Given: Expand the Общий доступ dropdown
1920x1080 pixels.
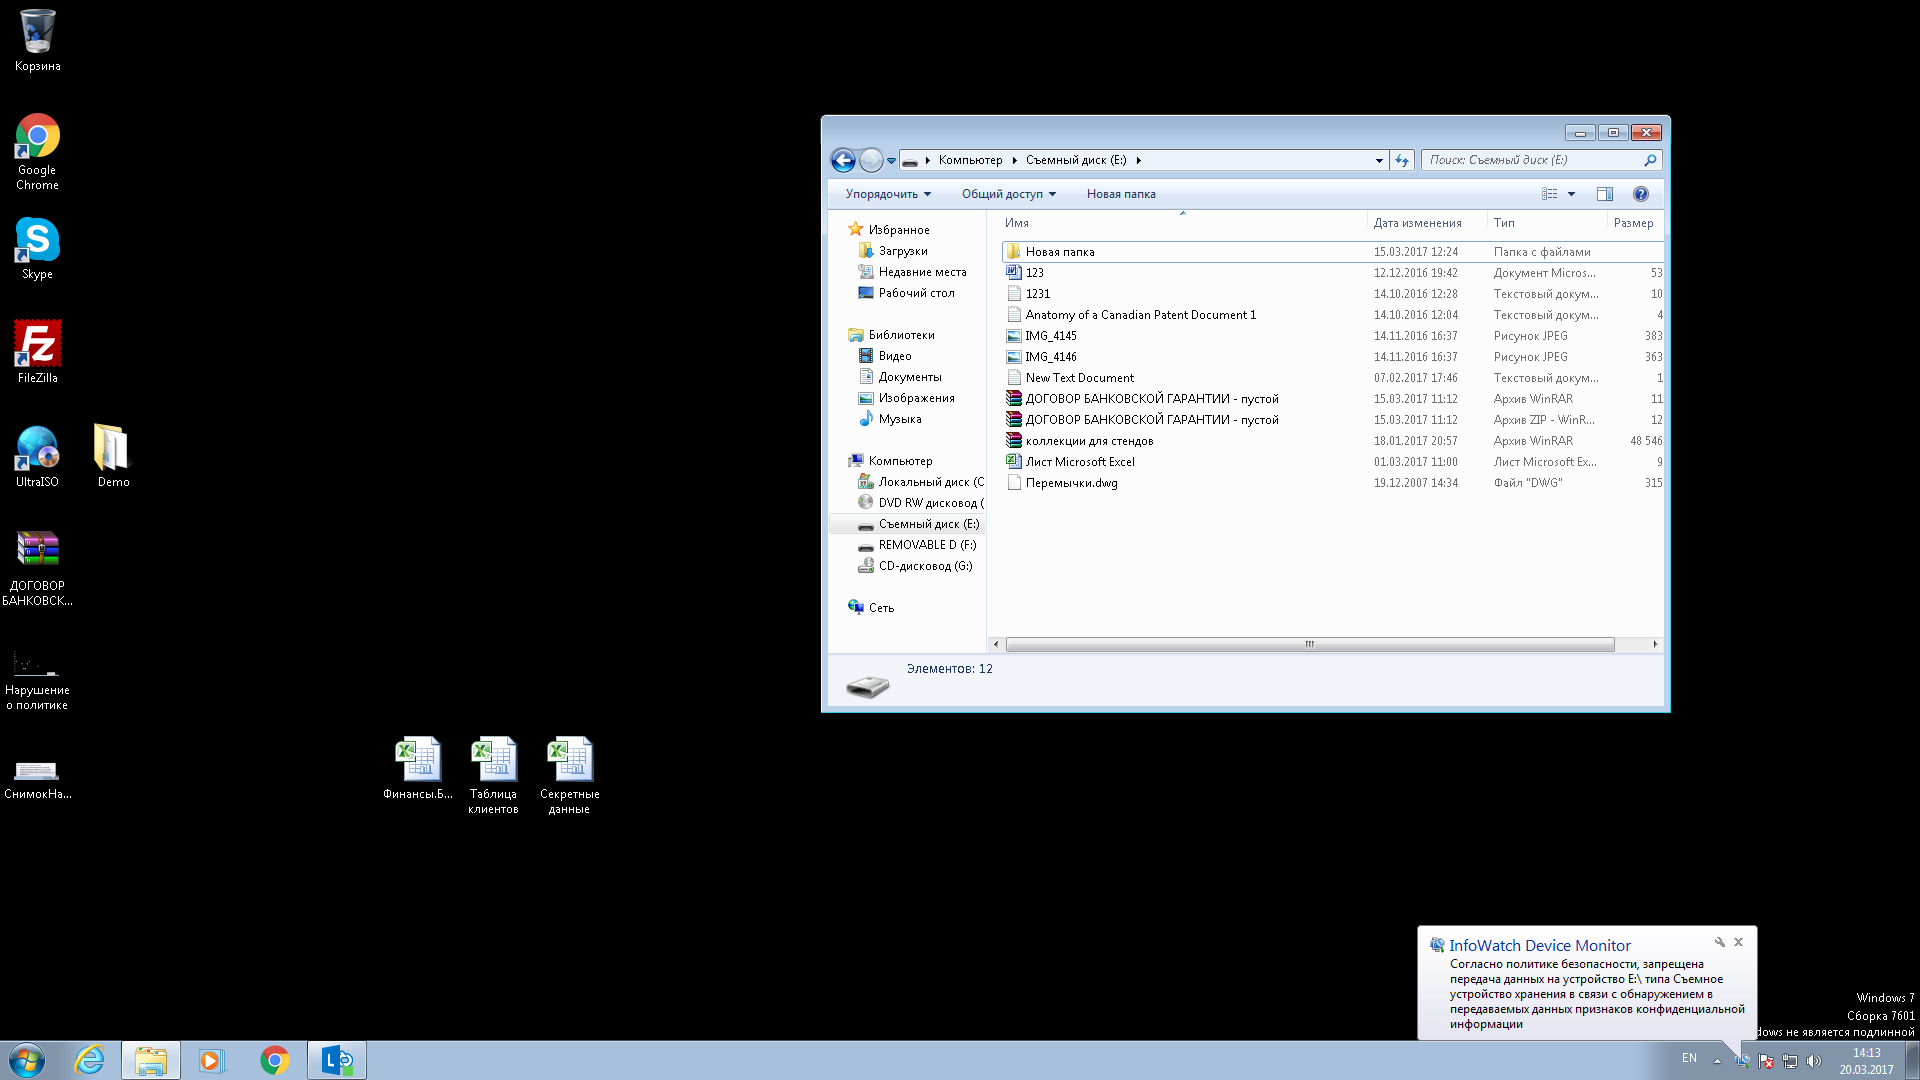Looking at the screenshot, I should click(1008, 194).
